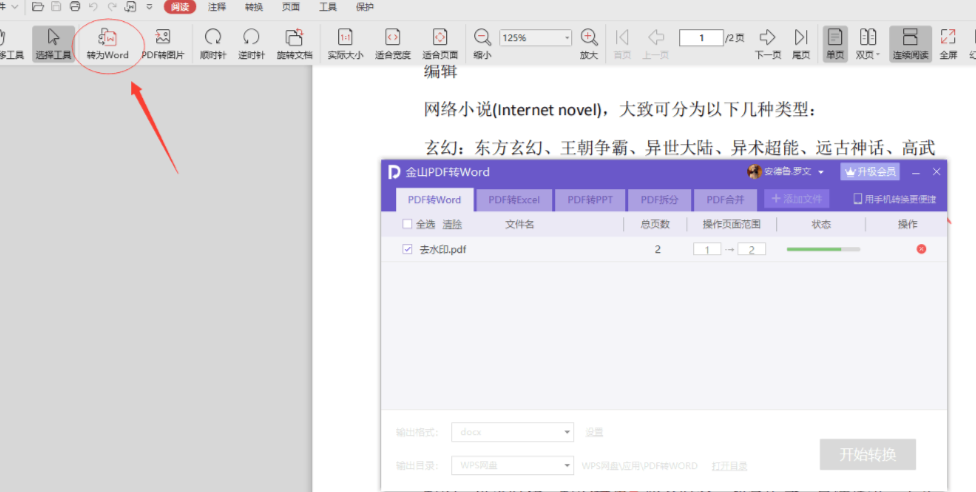Go to next page with 下一页
Screen dimensions: 976x492
pyautogui.click(x=768, y=44)
